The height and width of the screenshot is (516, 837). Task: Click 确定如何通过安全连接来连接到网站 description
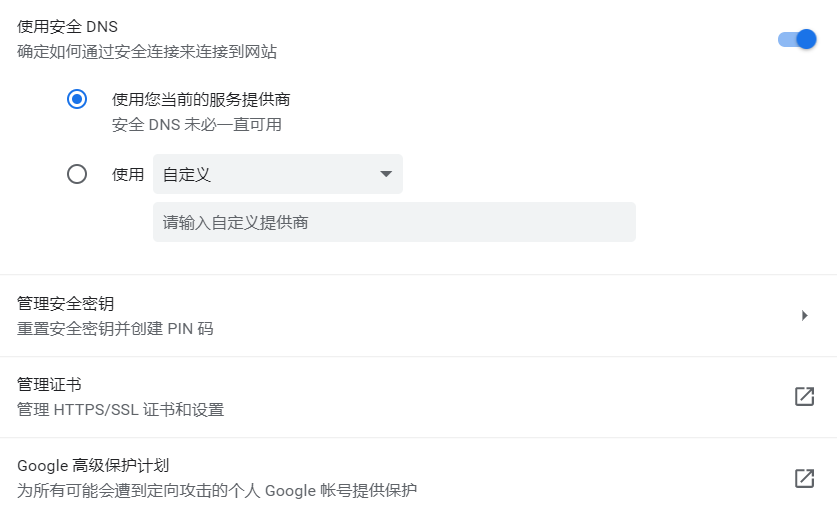pyautogui.click(x=147, y=50)
